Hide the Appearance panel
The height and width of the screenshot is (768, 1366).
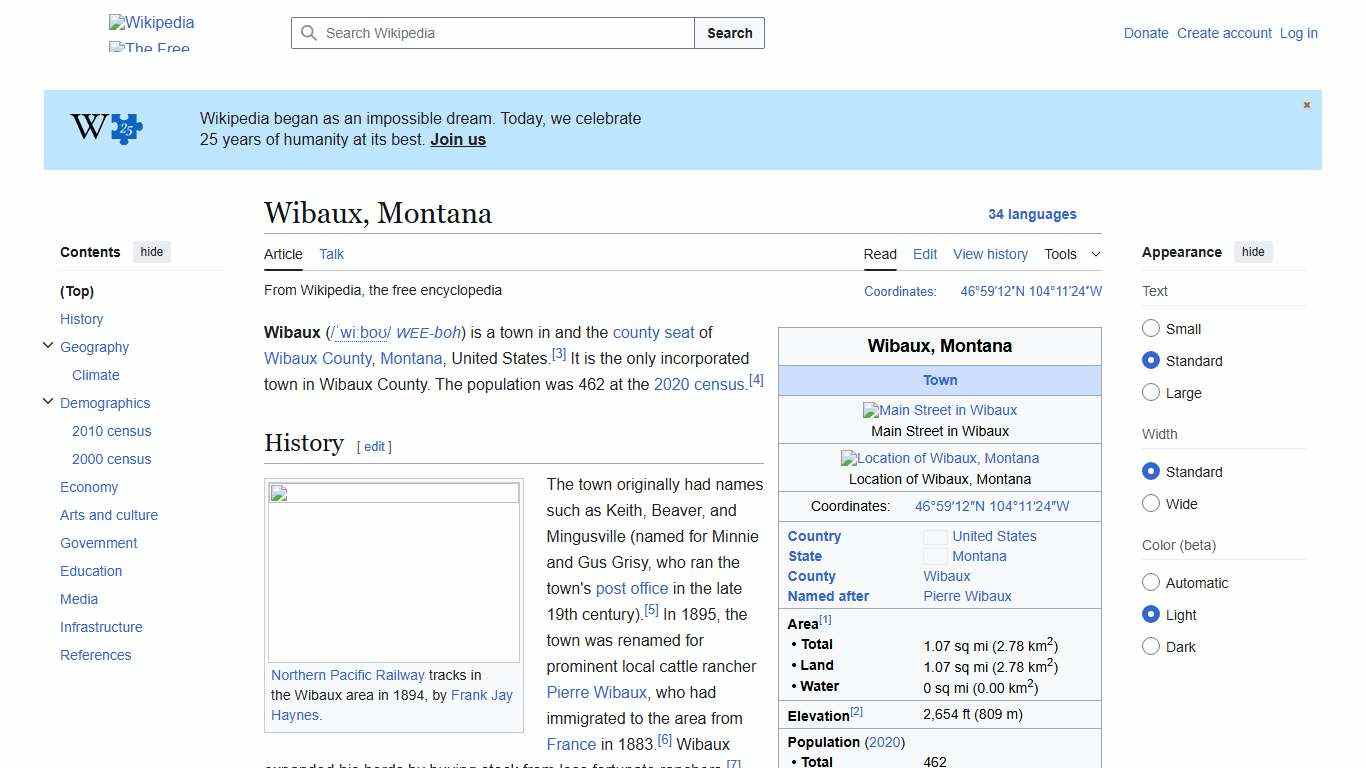click(1253, 252)
